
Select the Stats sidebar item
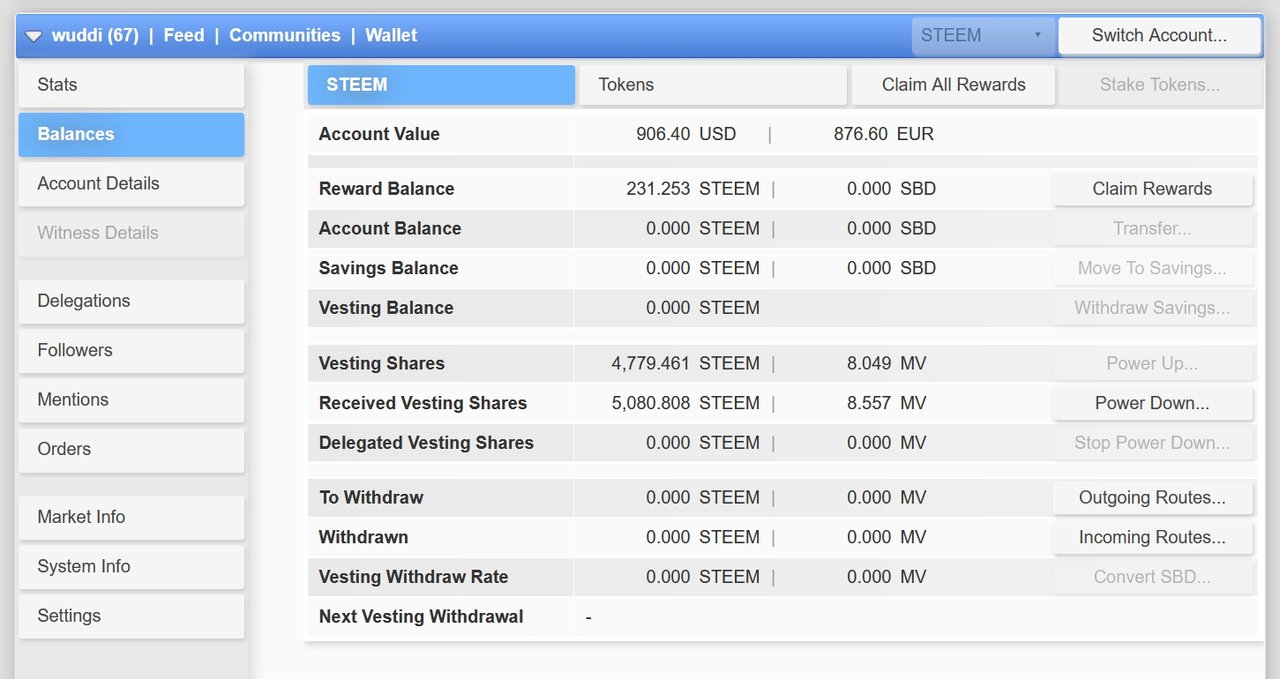(131, 85)
